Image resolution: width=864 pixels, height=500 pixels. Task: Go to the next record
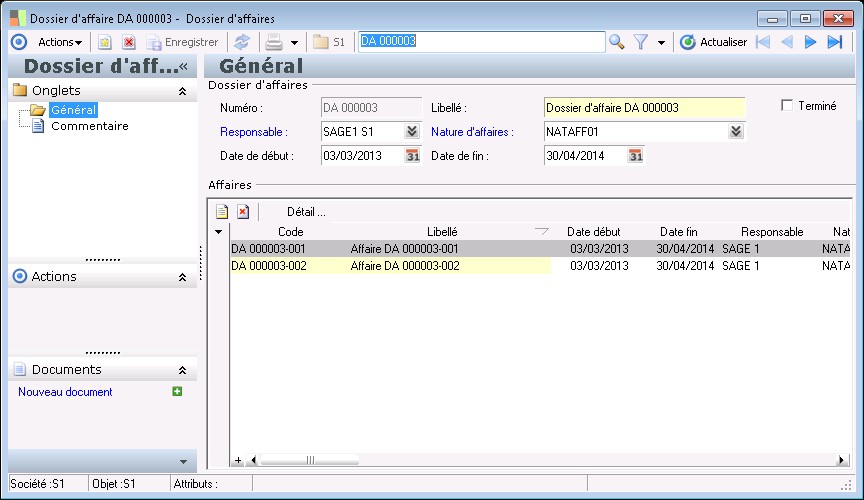811,42
